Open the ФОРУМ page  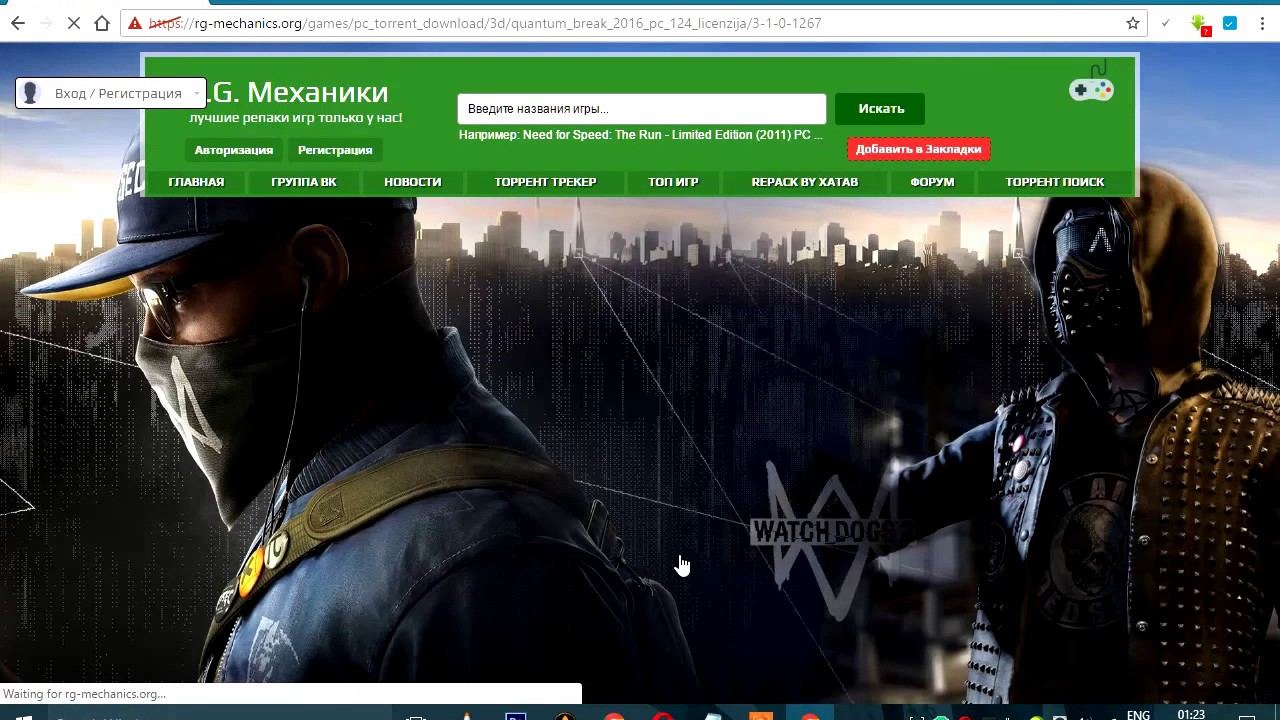coord(932,182)
